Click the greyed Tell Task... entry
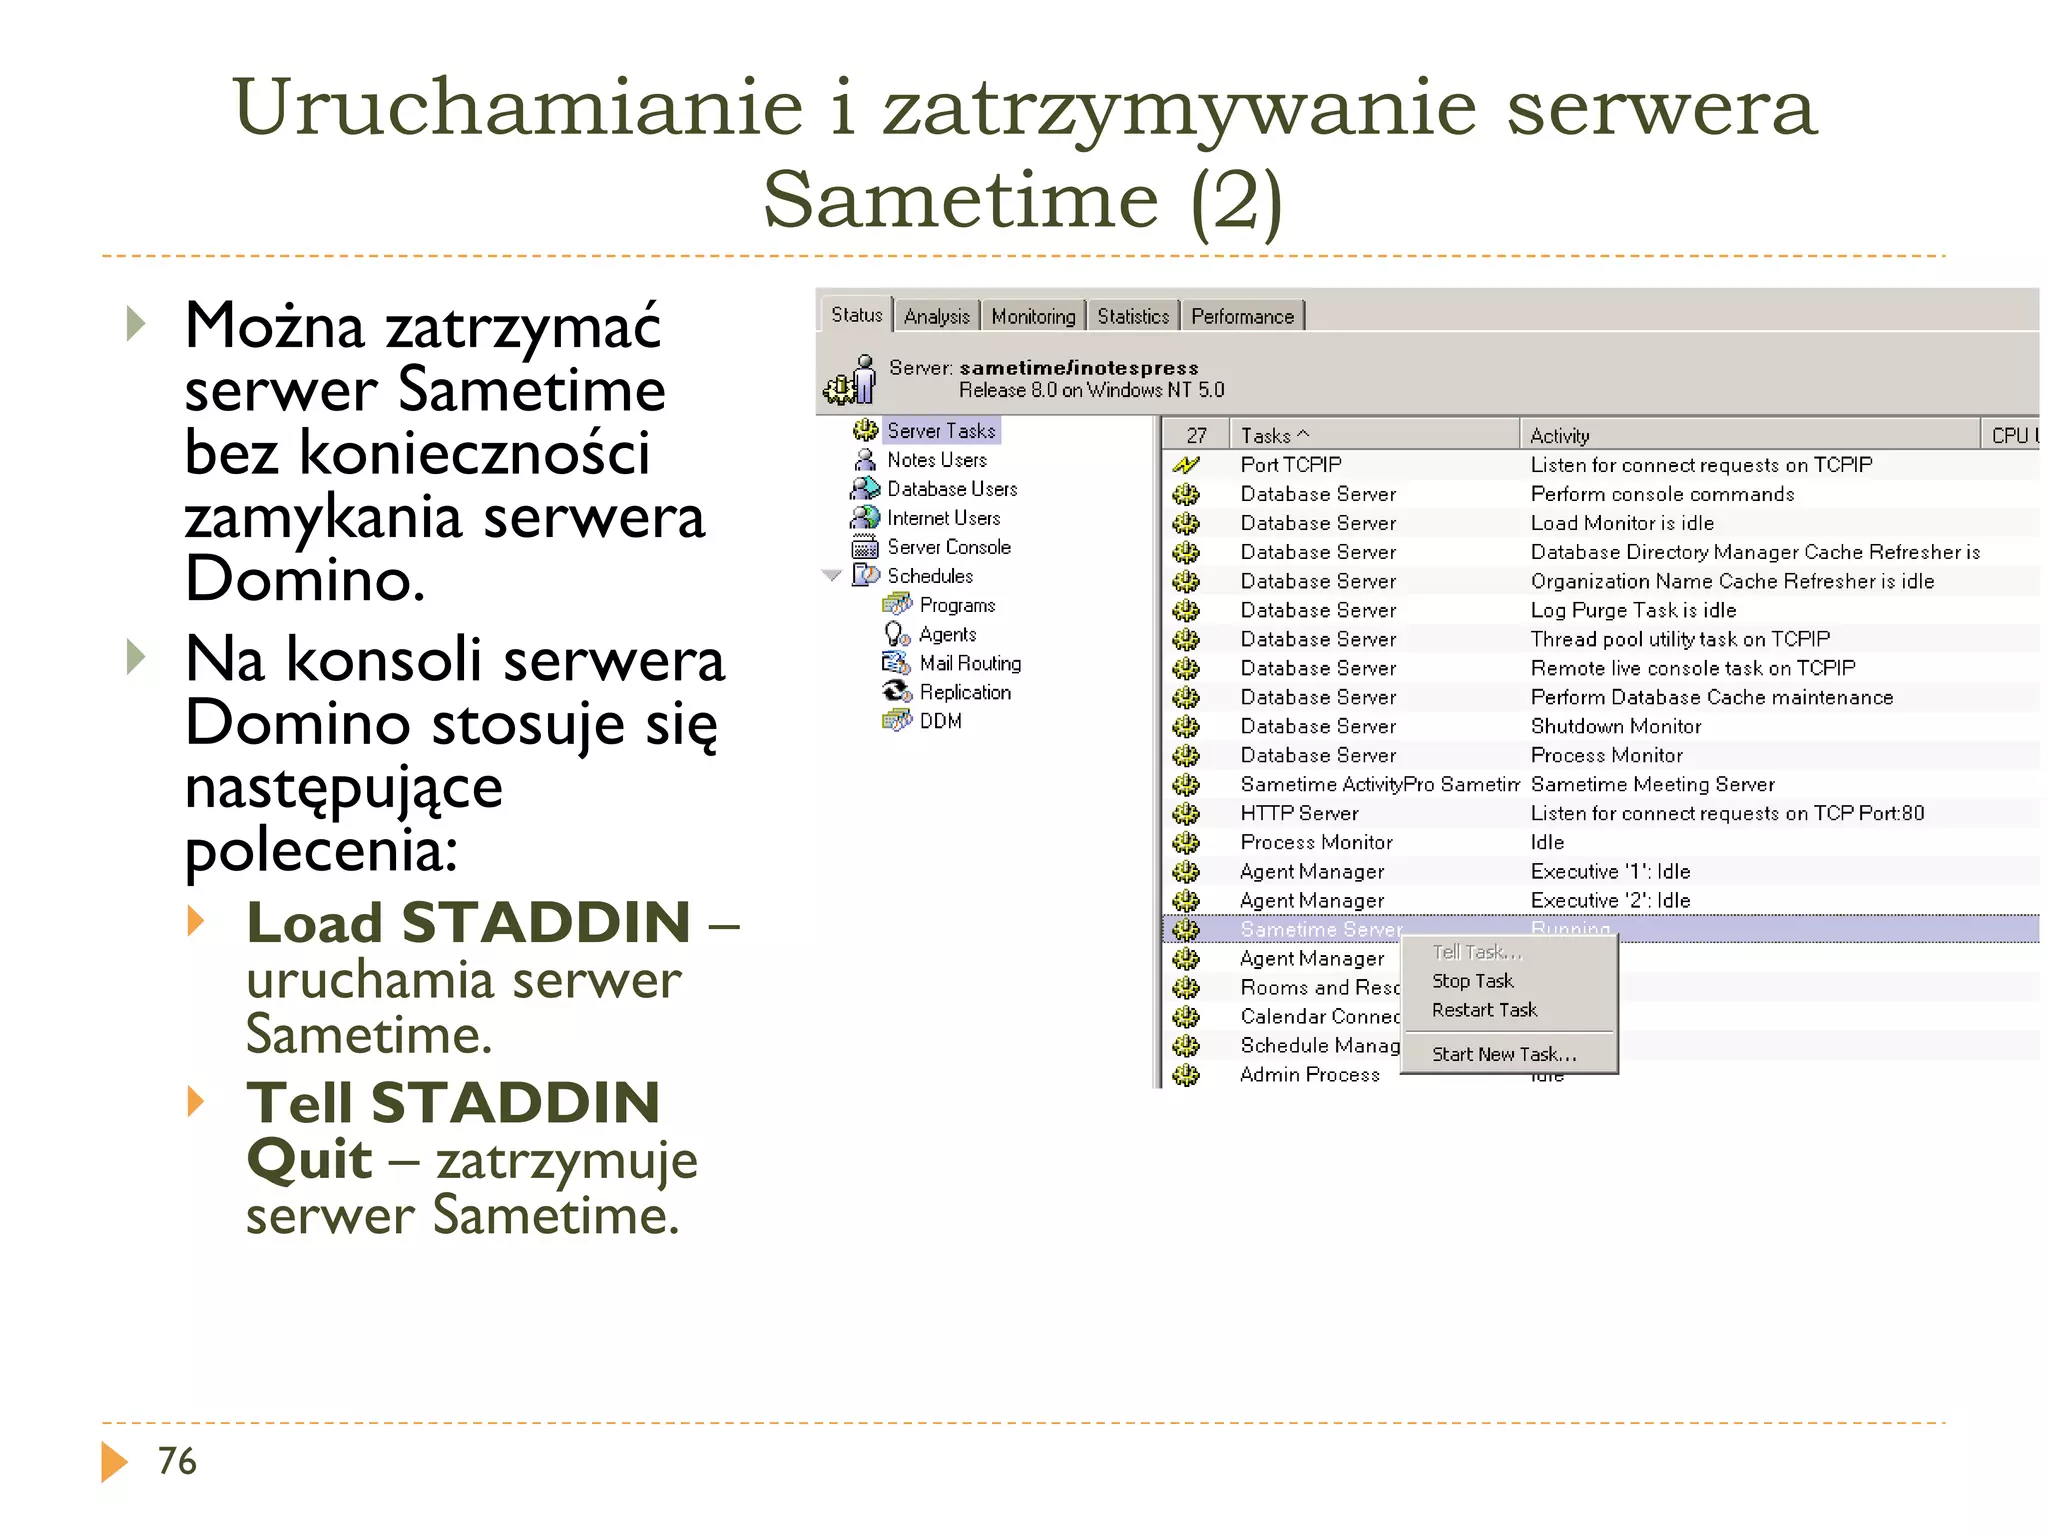 pos(1477,952)
